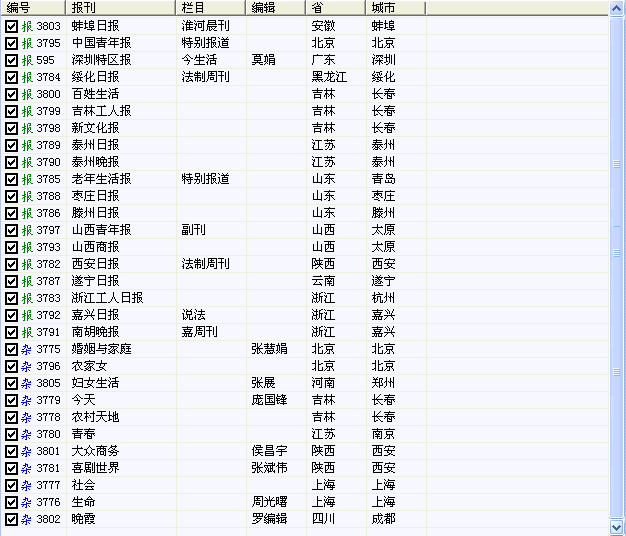
Task: Select the 云南 province cell
Action: [x=323, y=281]
